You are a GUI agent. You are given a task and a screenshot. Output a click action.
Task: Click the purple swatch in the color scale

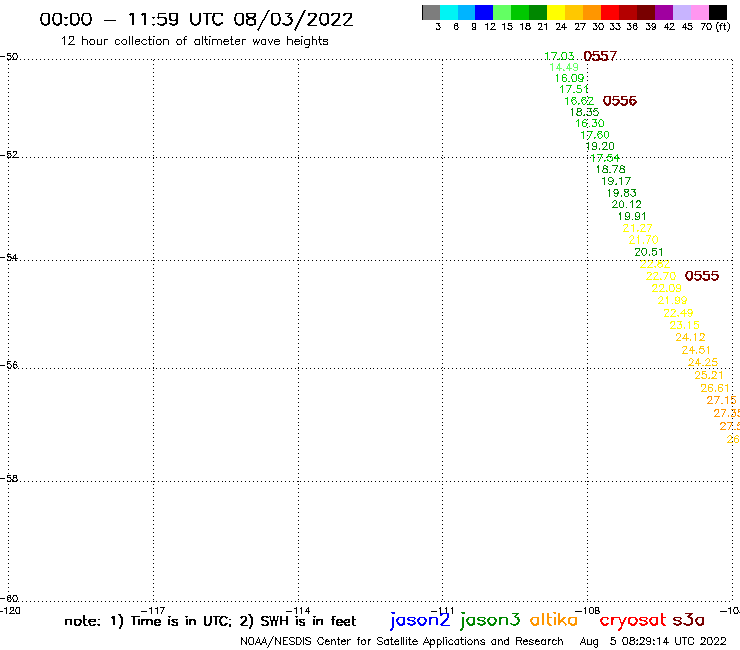[x=664, y=12]
